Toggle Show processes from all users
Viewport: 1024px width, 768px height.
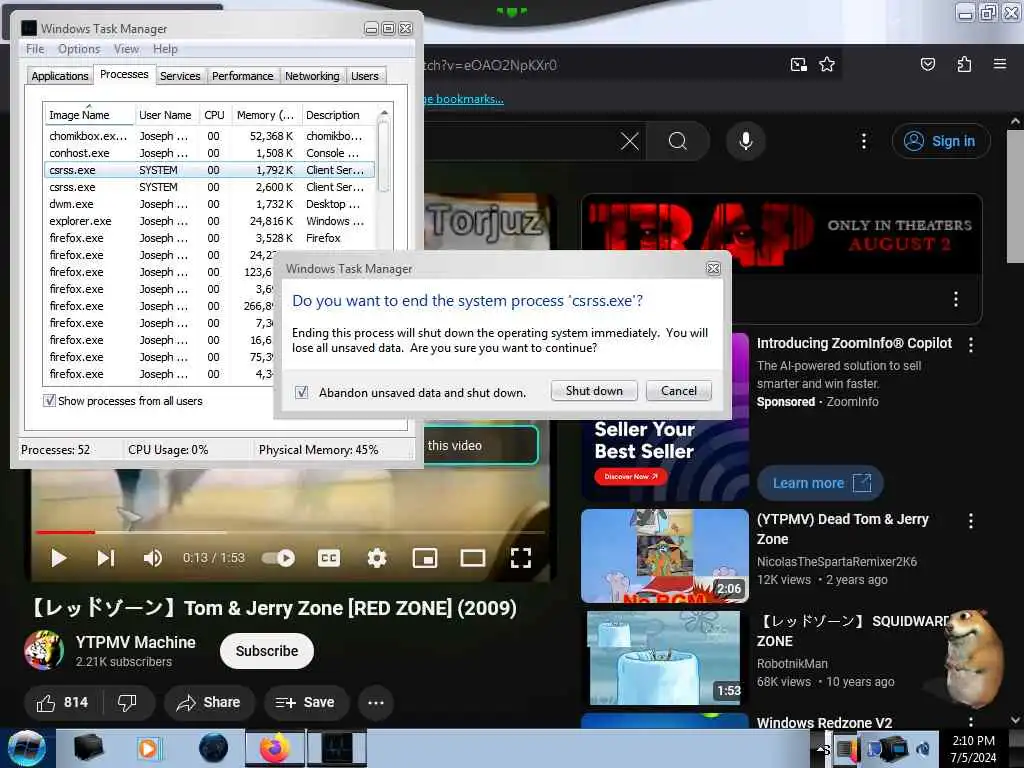(x=49, y=400)
